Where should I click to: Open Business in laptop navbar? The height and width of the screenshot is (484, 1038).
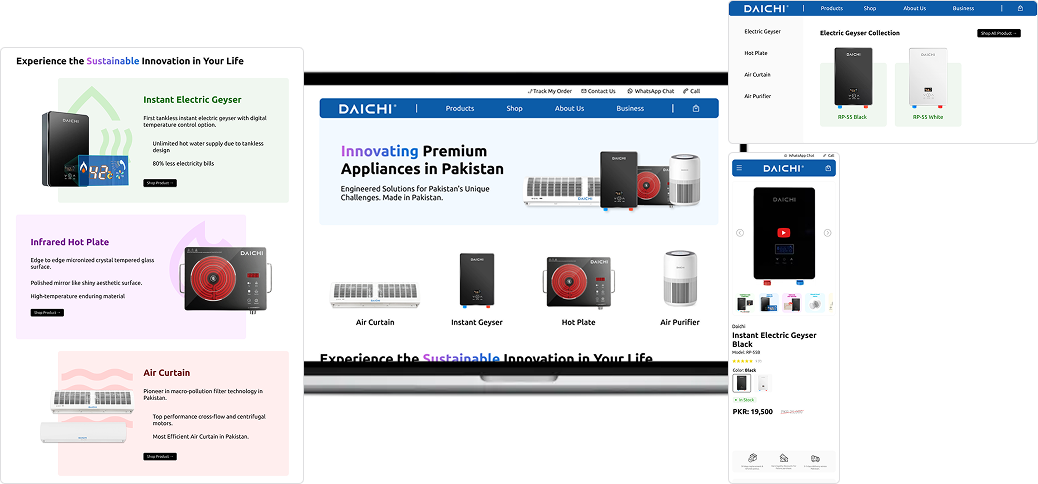[630, 109]
